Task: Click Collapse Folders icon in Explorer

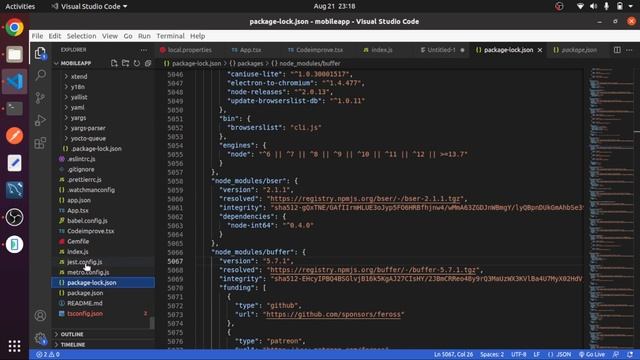Action: (148, 63)
